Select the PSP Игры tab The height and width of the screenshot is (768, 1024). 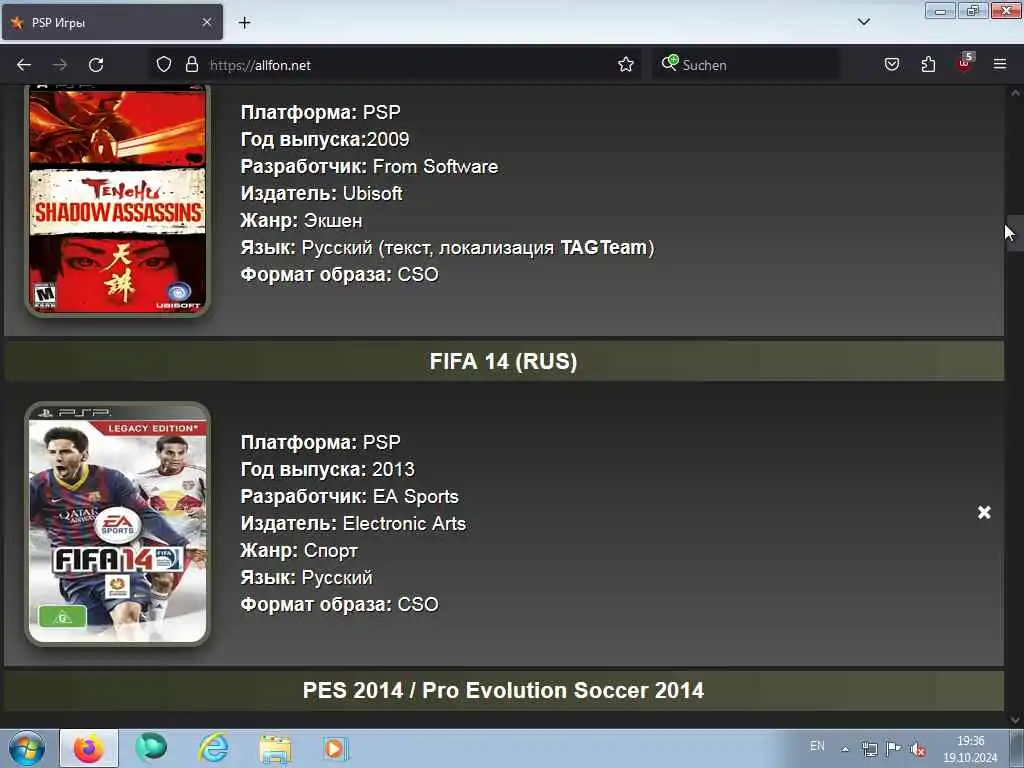pyautogui.click(x=112, y=23)
